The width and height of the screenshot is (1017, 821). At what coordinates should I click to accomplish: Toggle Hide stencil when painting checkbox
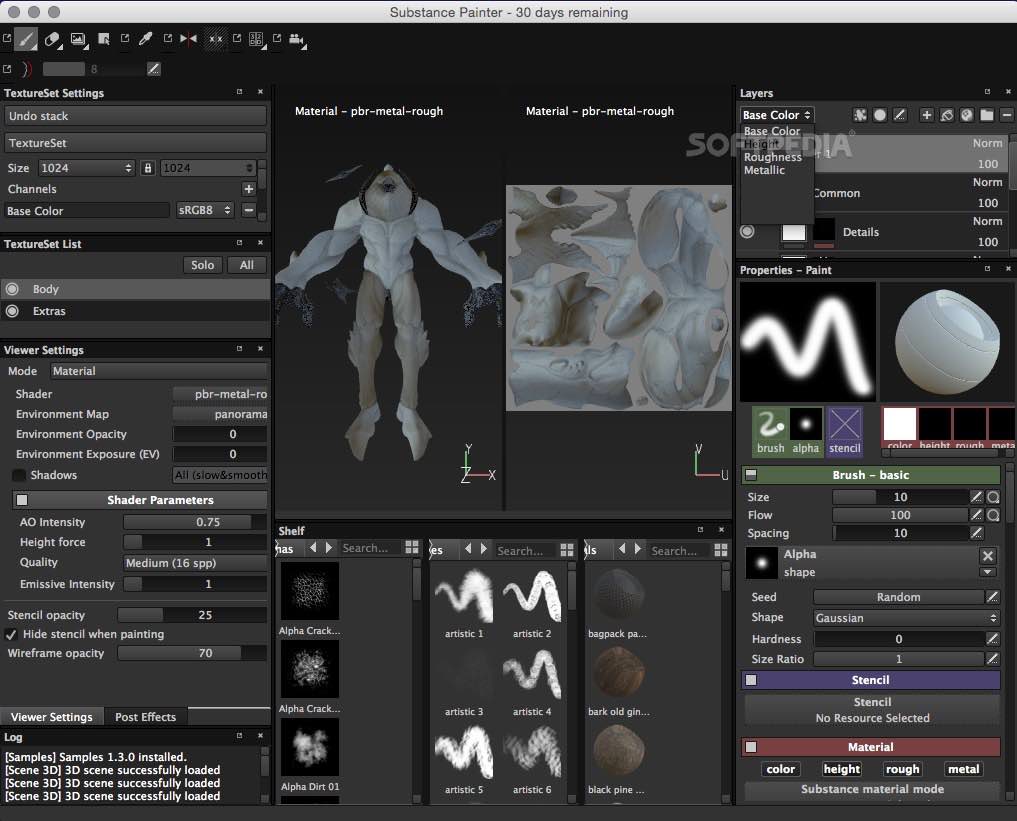tap(11, 634)
